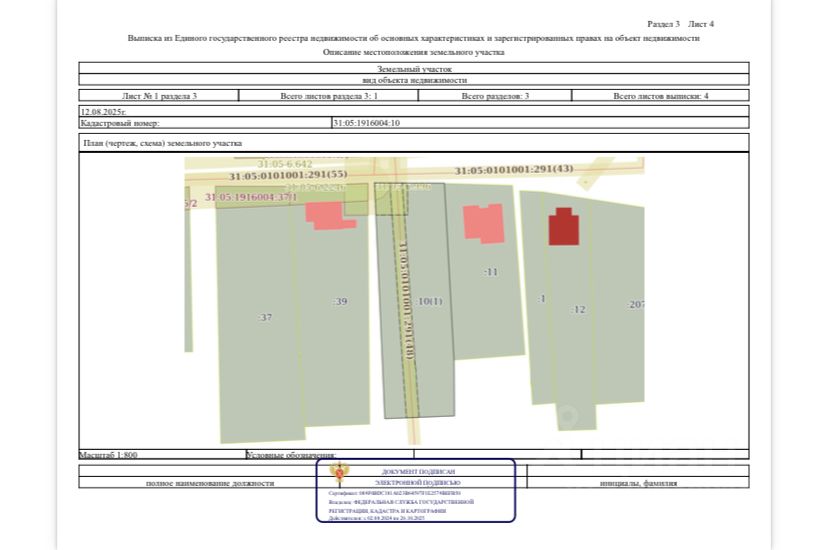Click the 'вид объекта недвижимости' caption

click(x=414, y=80)
